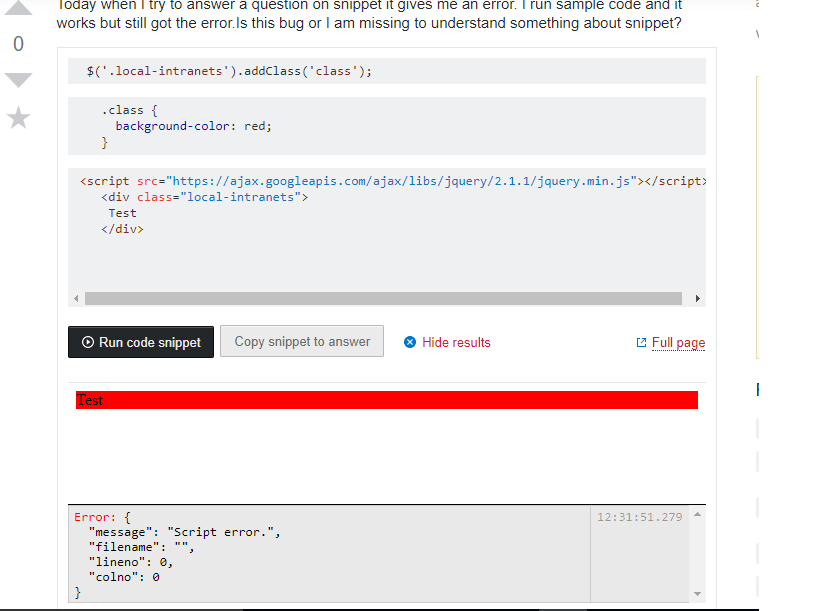Click the "Script error." message text
This screenshot has height=611, width=819.
(220, 532)
